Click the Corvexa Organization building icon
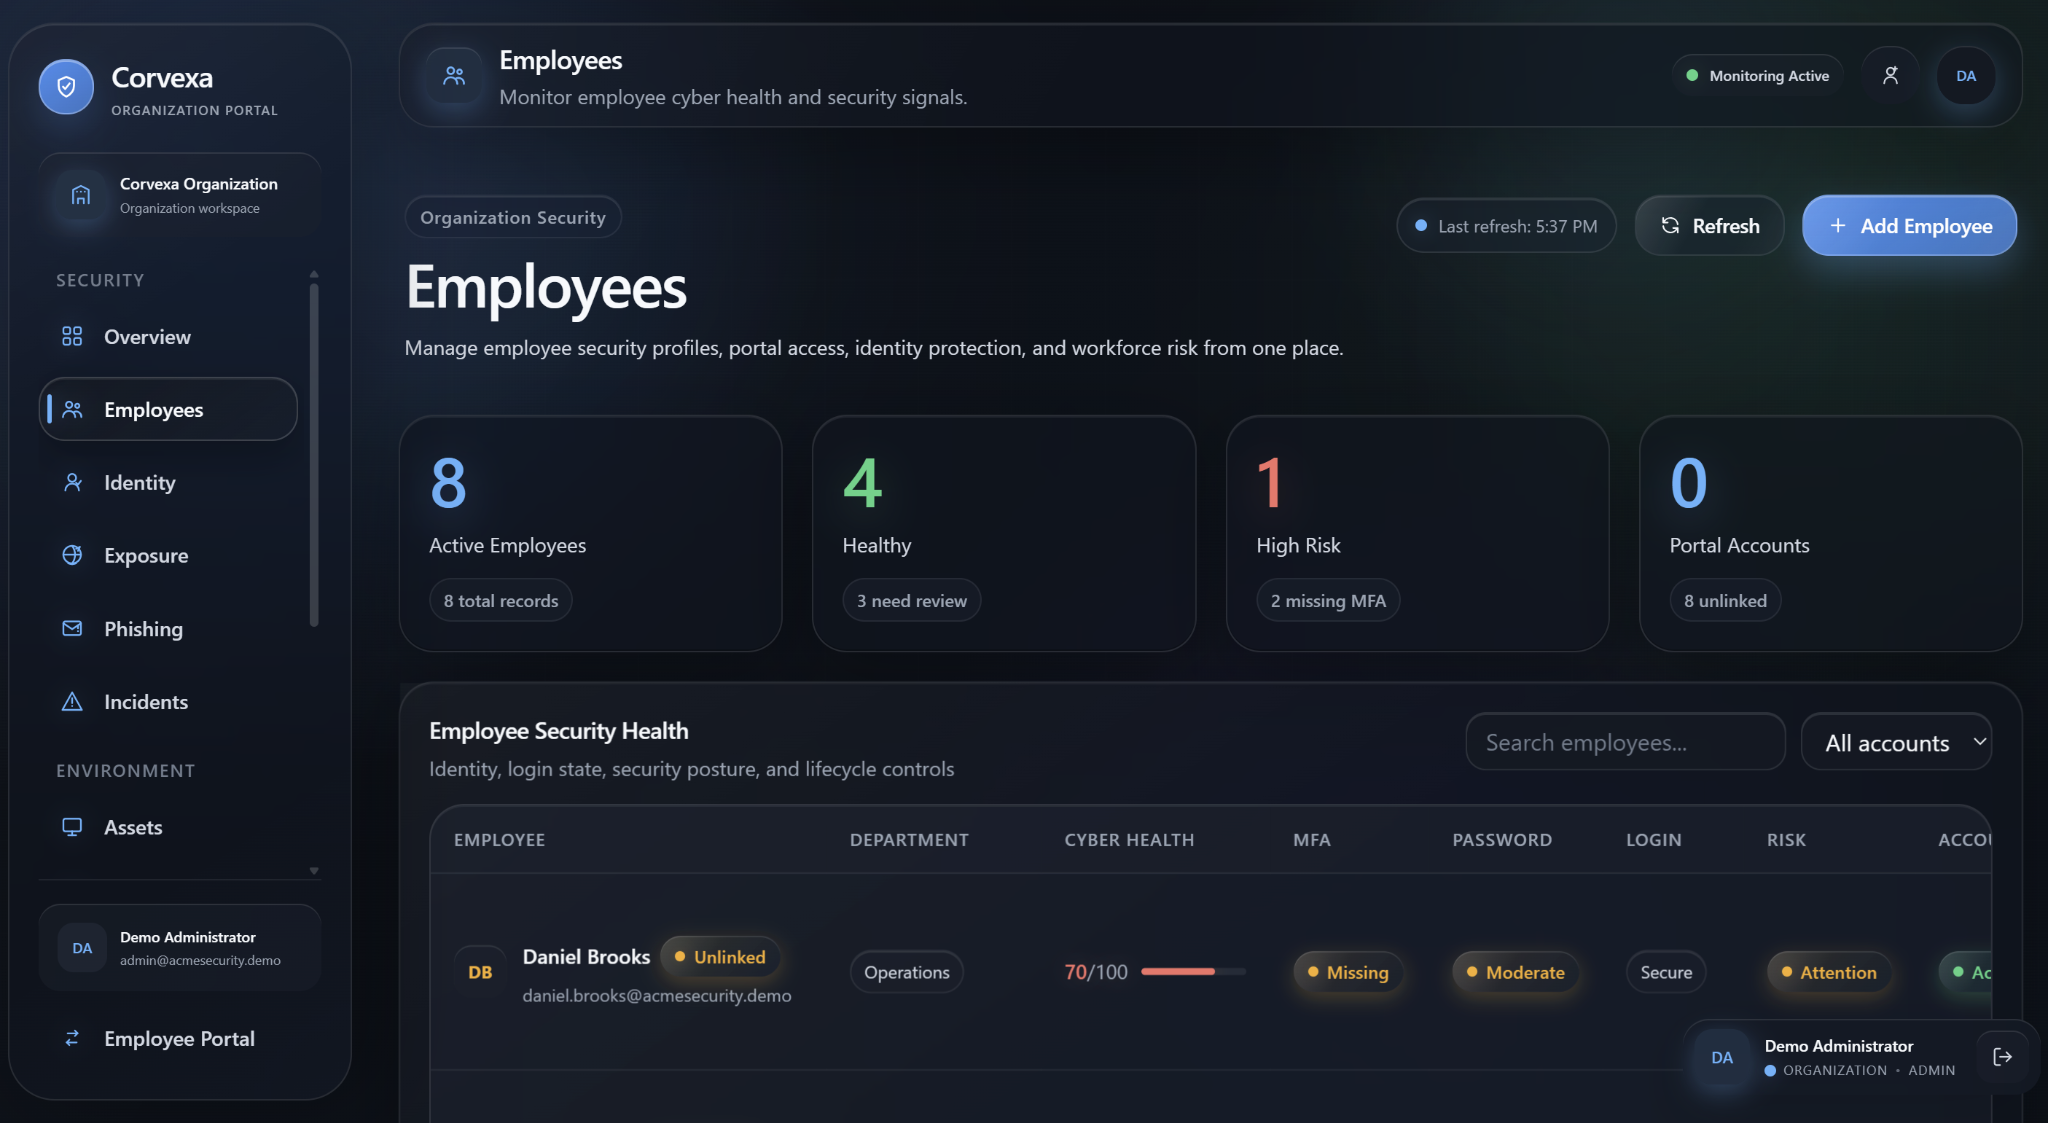The height and width of the screenshot is (1123, 2048). [x=81, y=195]
